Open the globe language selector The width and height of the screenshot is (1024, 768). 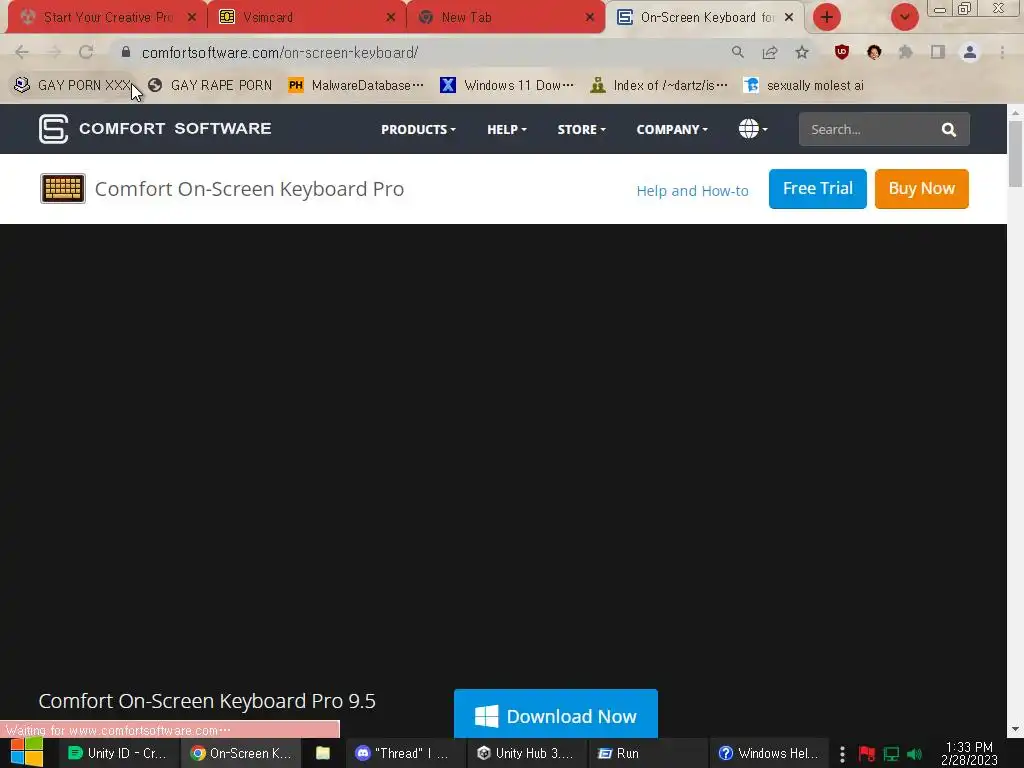point(753,129)
